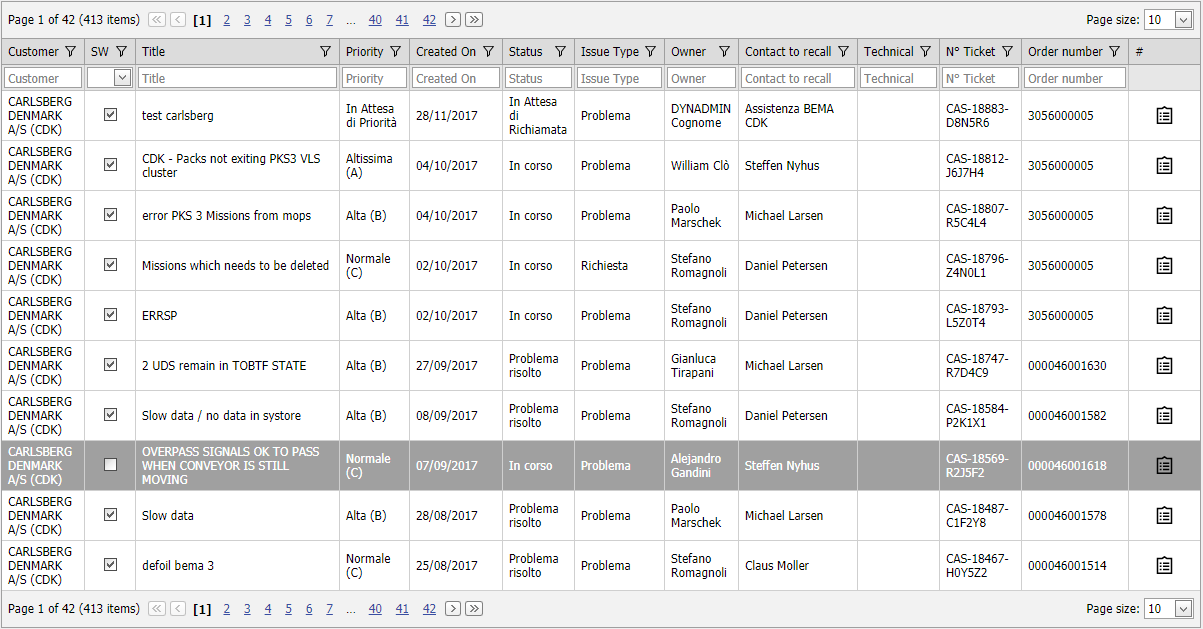The height and width of the screenshot is (629, 1203).
Task: Sort by Created On column header
Action: pyautogui.click(x=446, y=52)
